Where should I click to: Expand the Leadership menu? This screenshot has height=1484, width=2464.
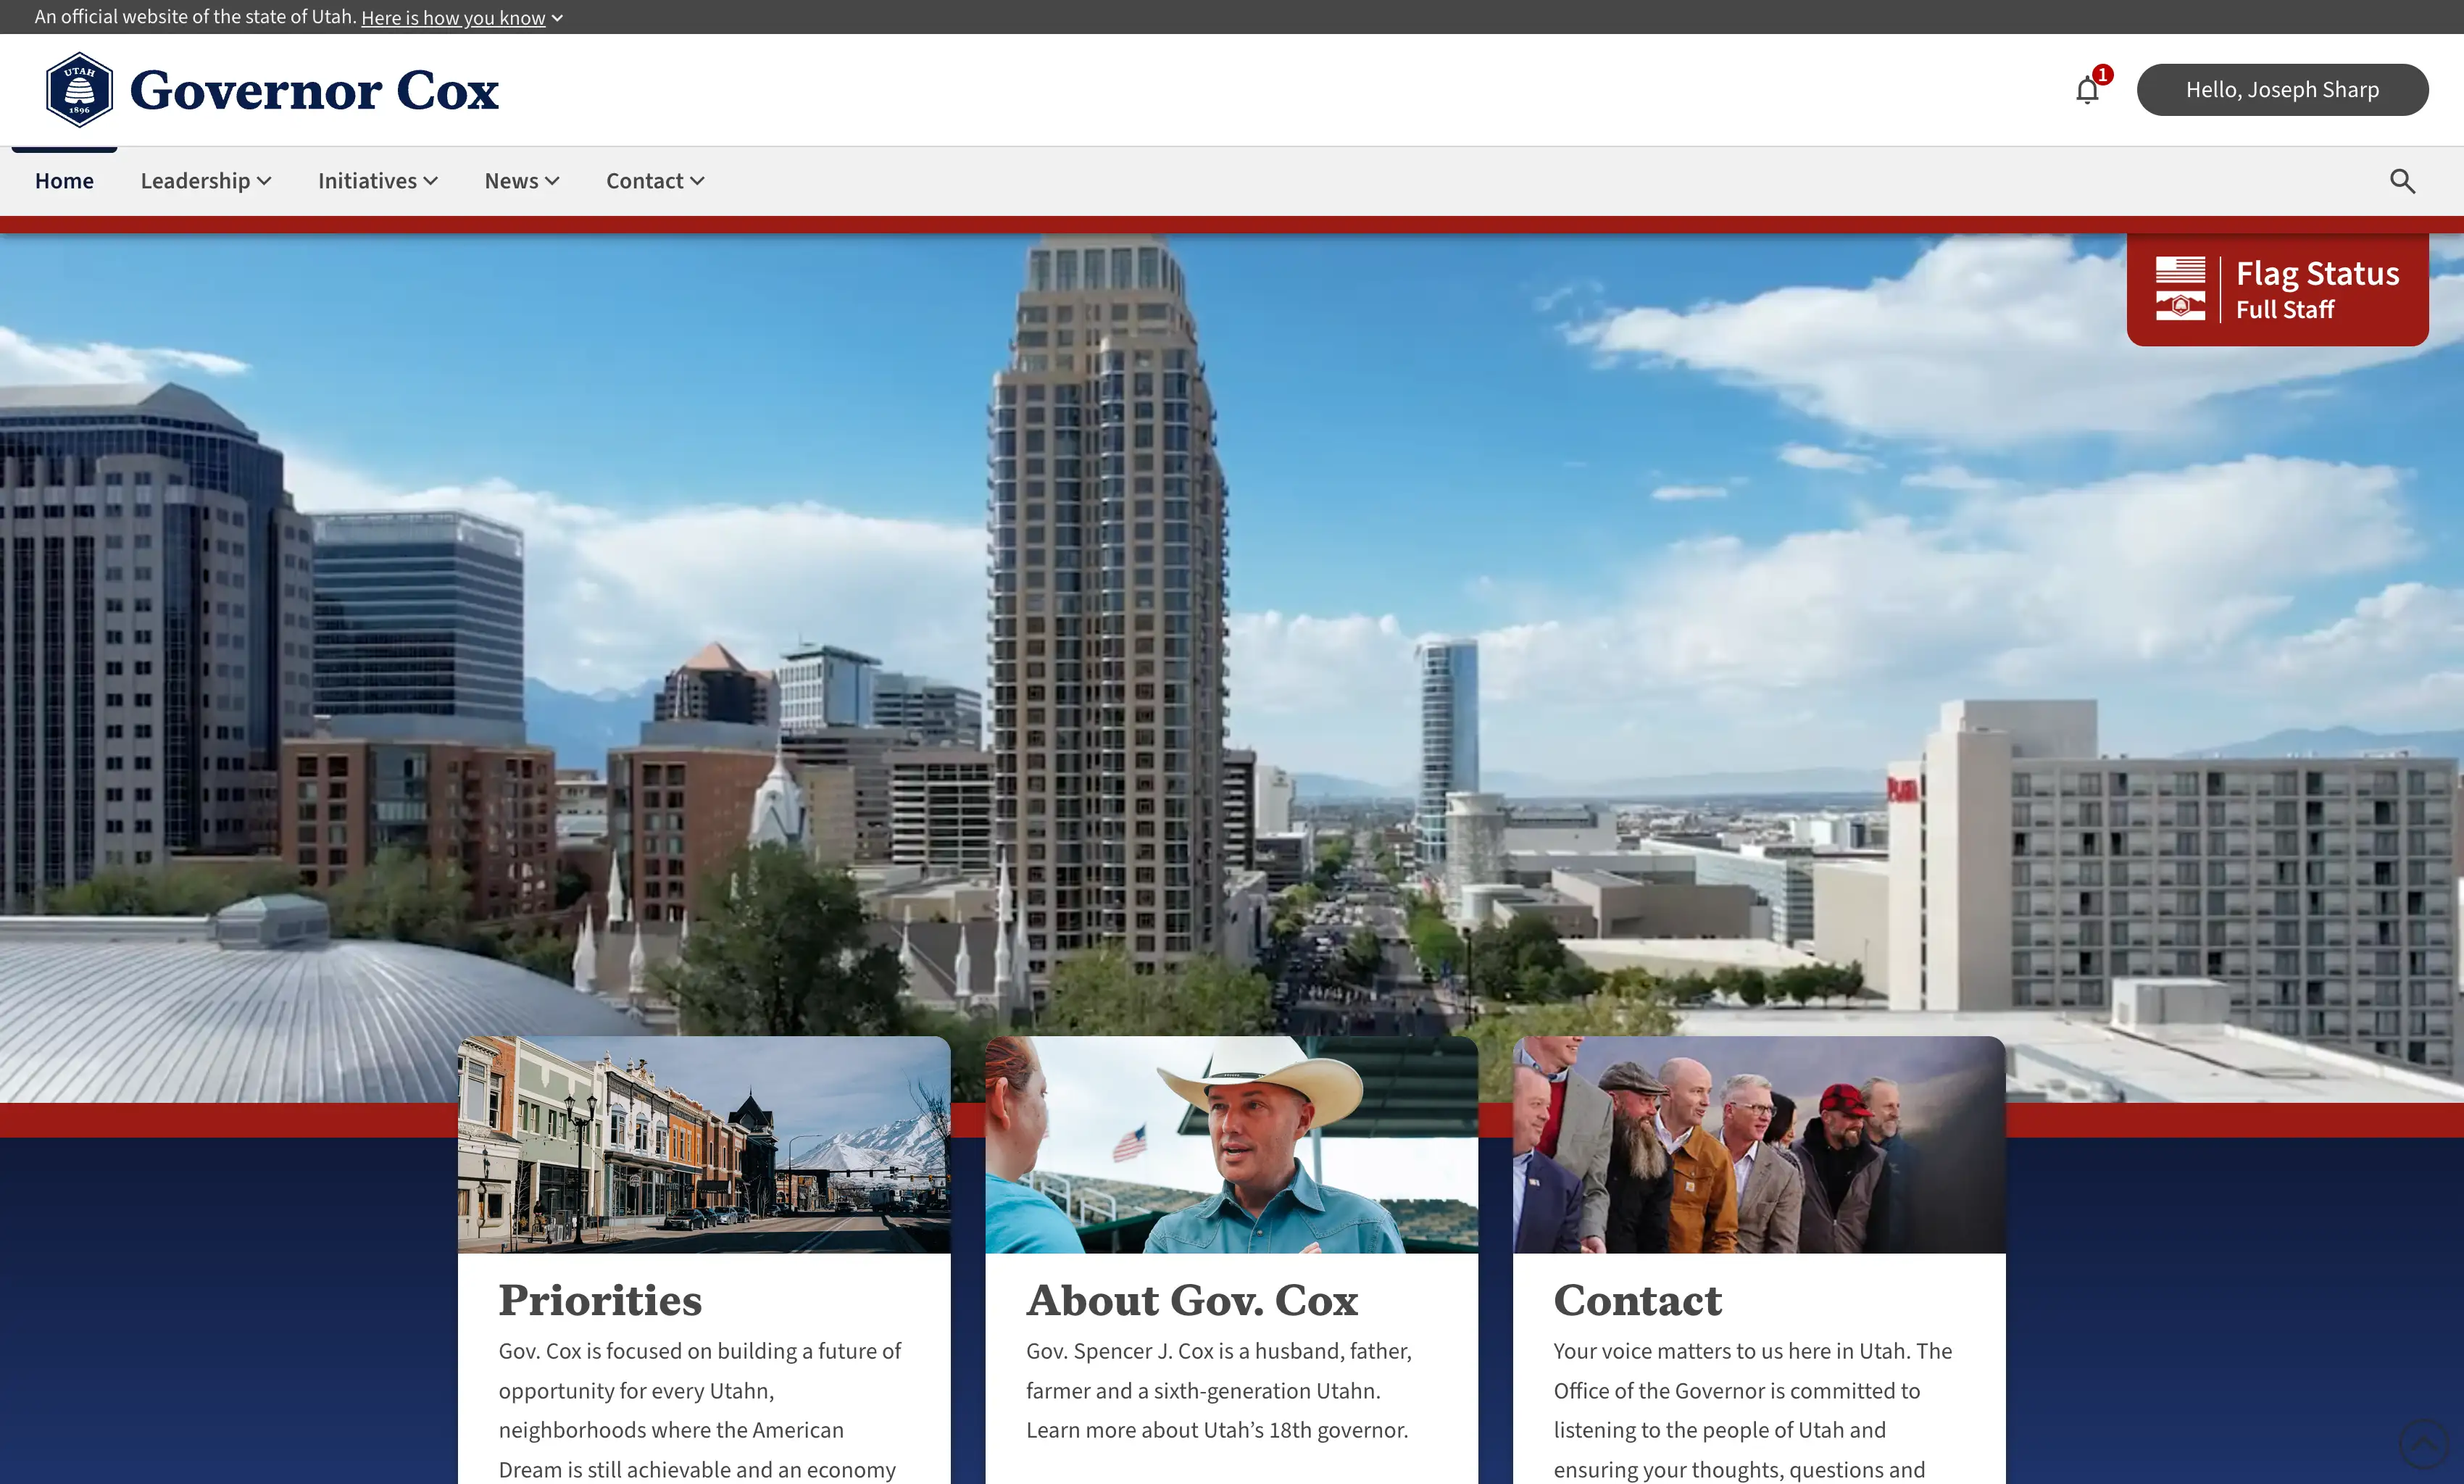click(x=206, y=181)
